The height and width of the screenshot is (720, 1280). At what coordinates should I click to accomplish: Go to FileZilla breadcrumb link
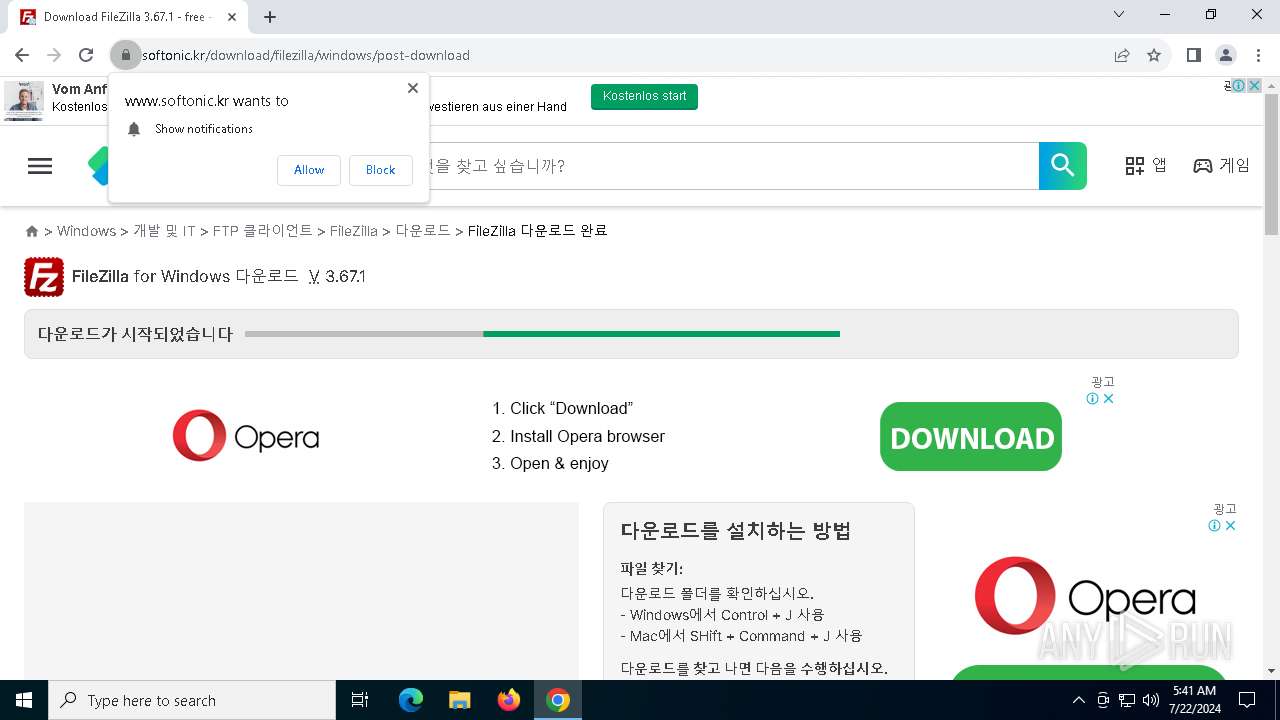pyautogui.click(x=353, y=231)
